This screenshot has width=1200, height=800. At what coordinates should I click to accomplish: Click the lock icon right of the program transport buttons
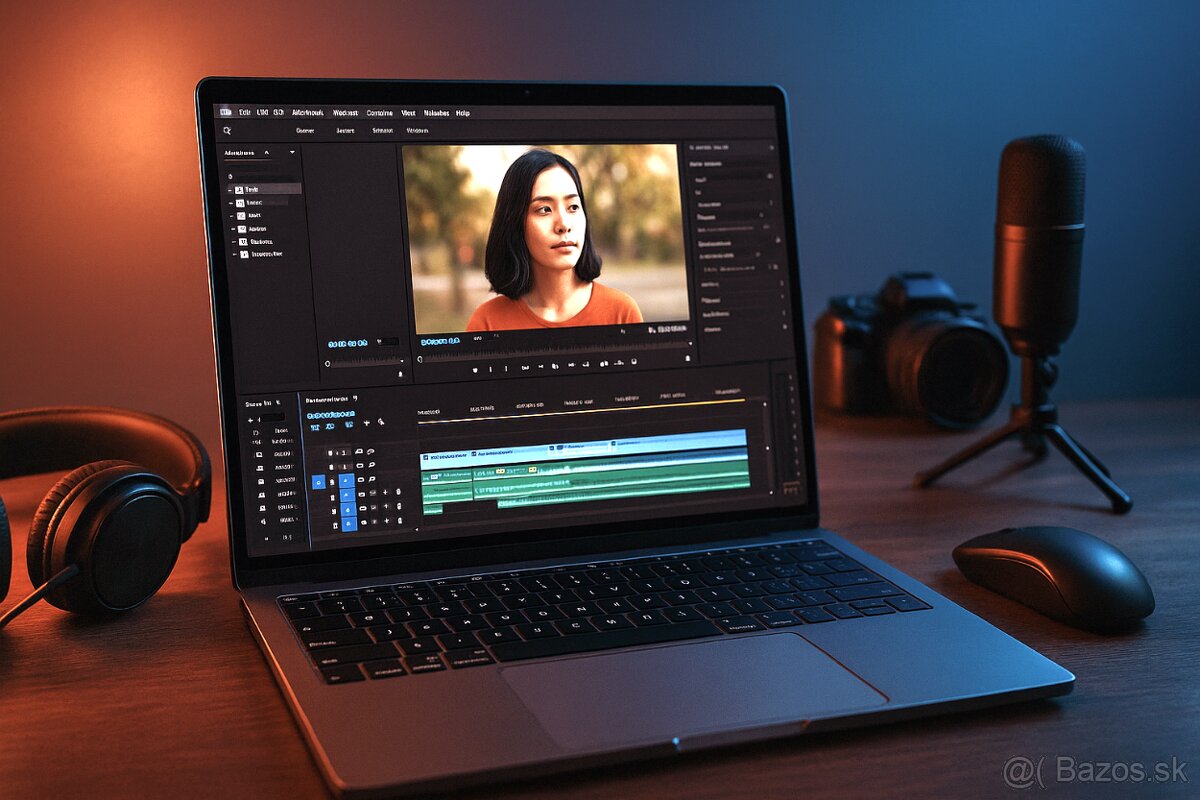[x=688, y=358]
